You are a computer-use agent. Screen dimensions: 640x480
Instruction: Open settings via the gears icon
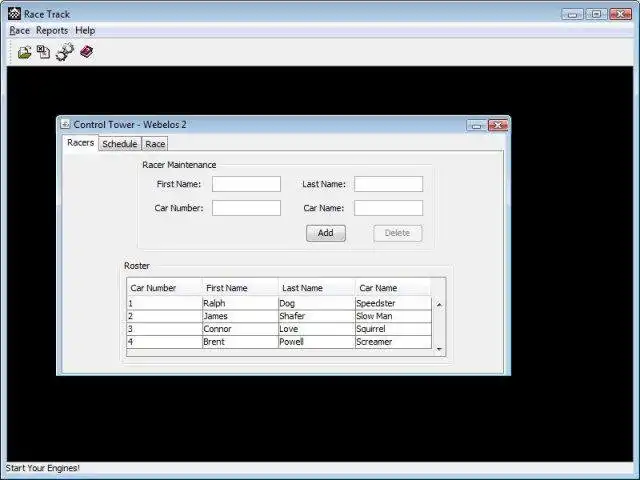[65, 52]
